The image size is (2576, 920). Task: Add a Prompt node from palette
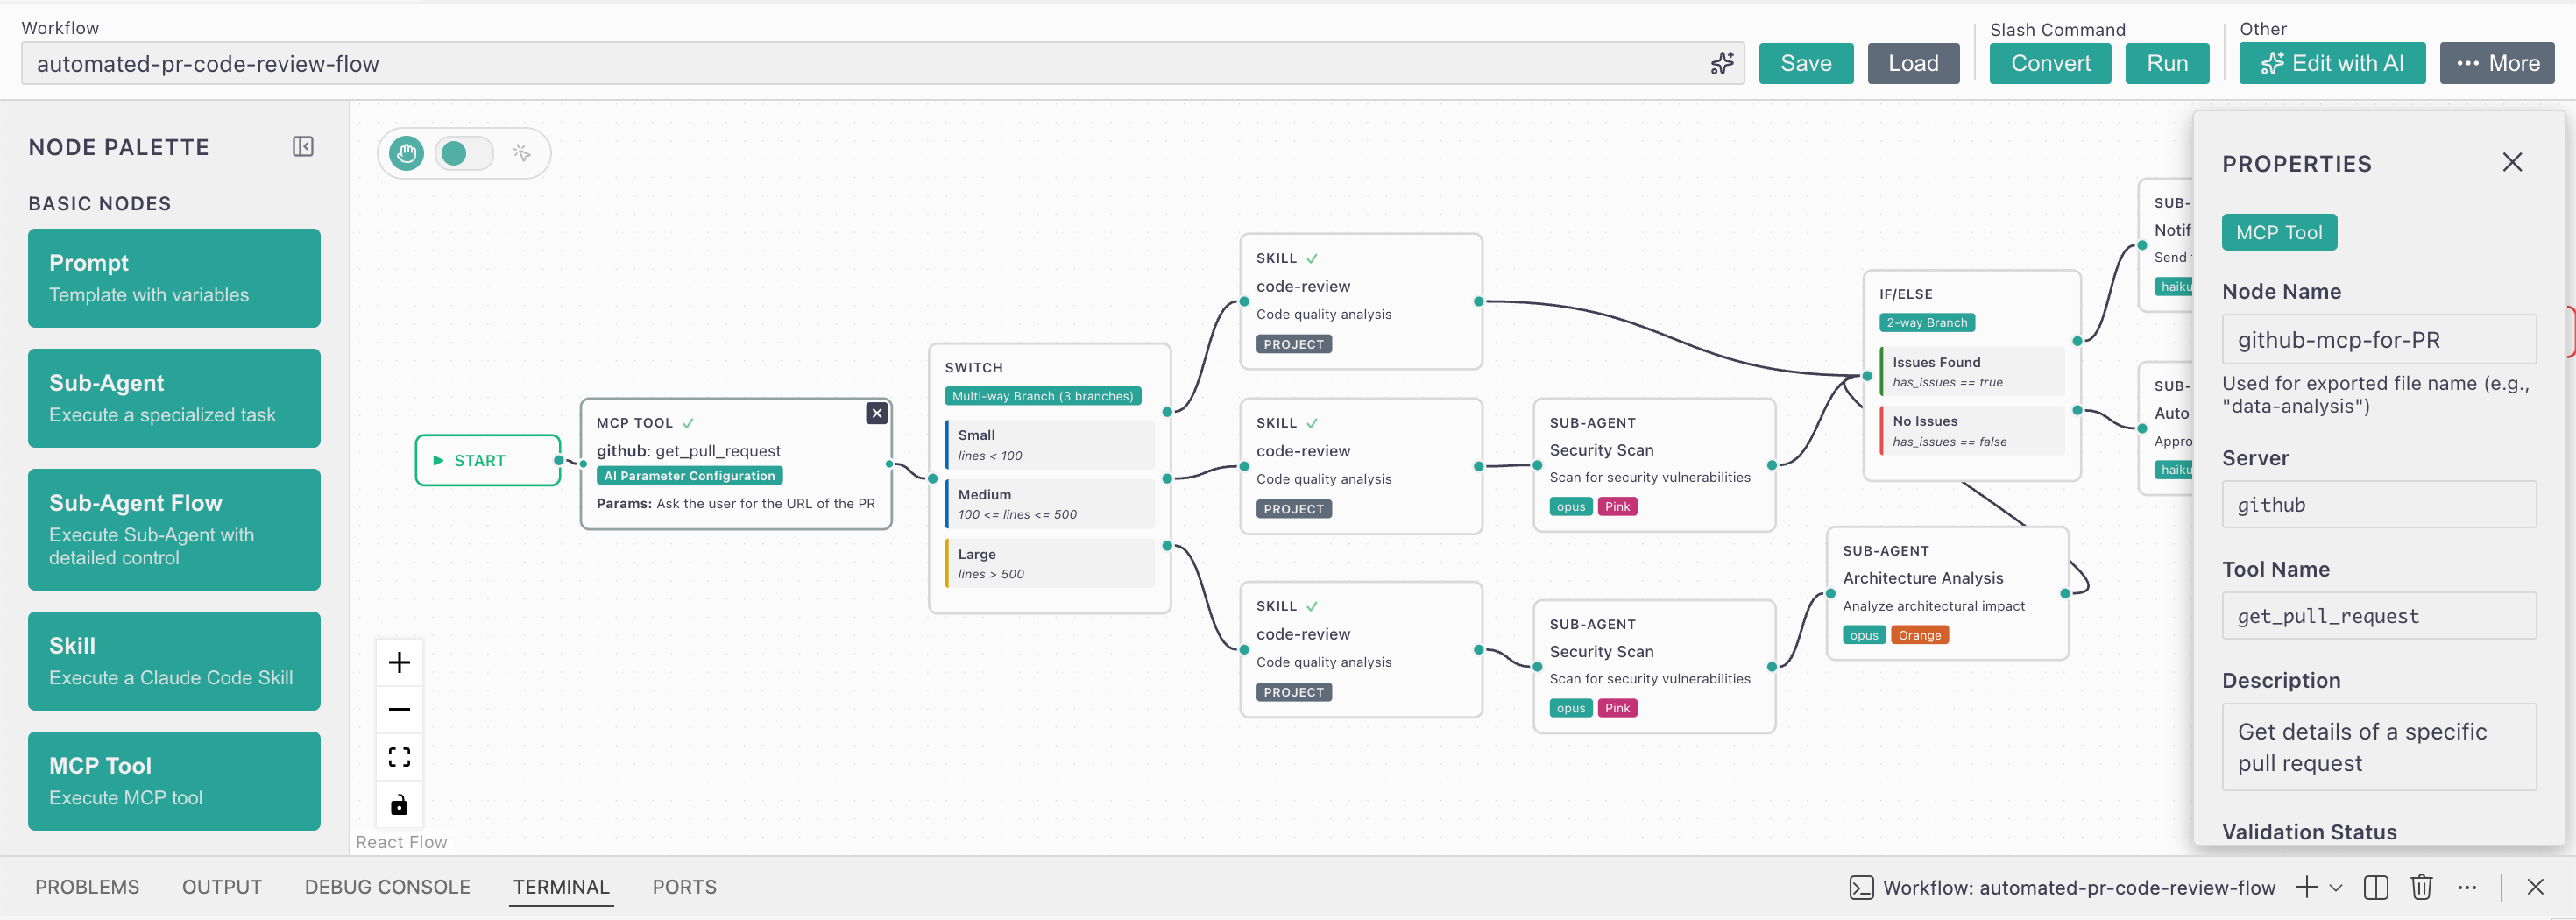pos(174,278)
